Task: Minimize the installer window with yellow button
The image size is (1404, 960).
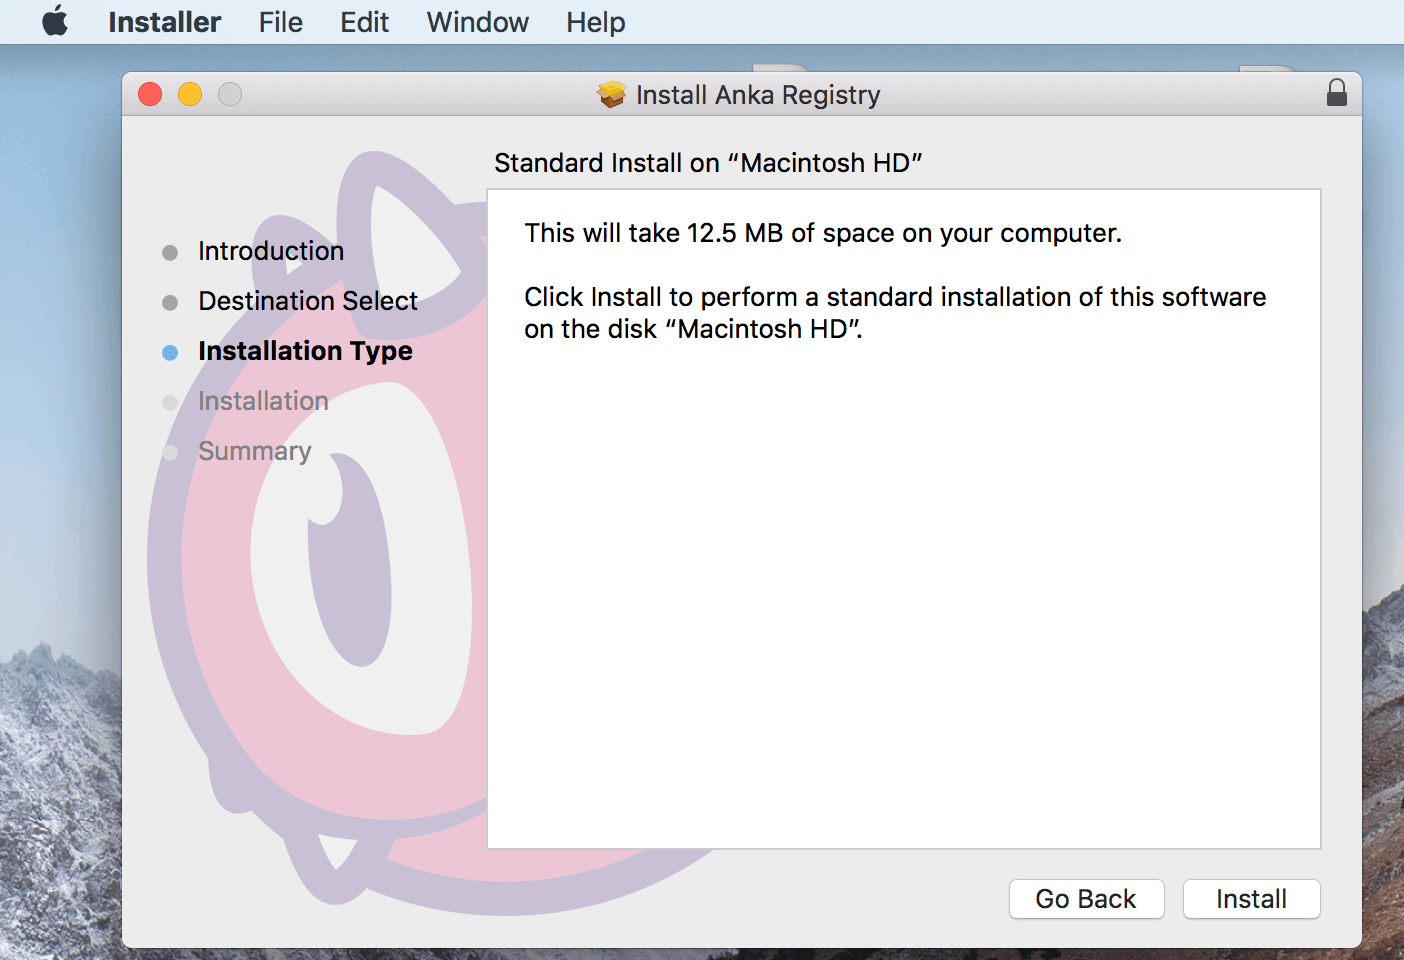Action: point(190,94)
